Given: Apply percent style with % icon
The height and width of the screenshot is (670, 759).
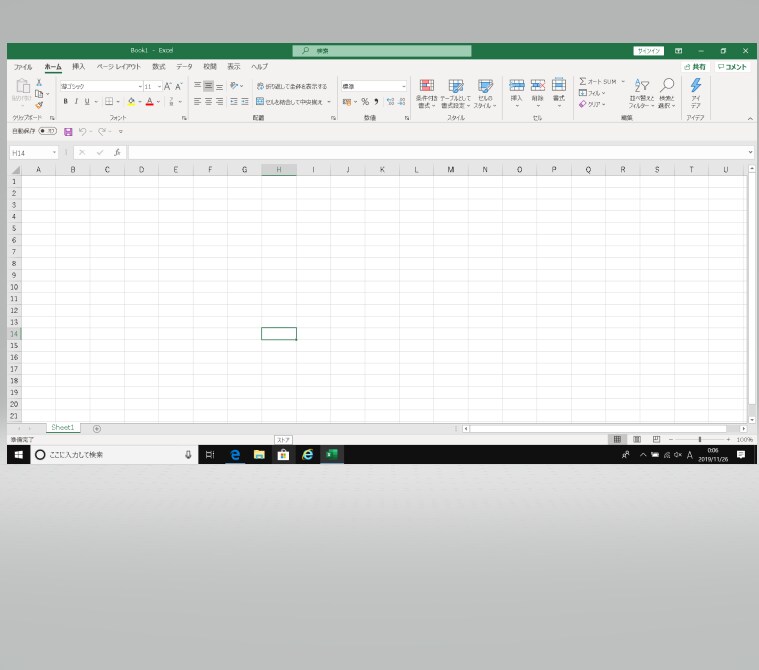Looking at the screenshot, I should click(365, 101).
